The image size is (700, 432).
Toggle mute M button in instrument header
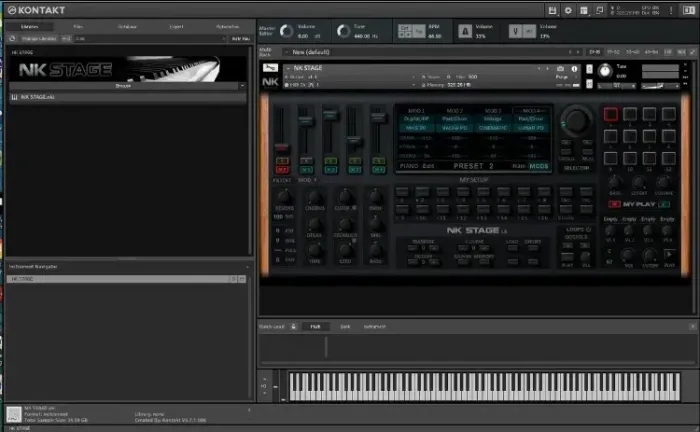click(589, 83)
